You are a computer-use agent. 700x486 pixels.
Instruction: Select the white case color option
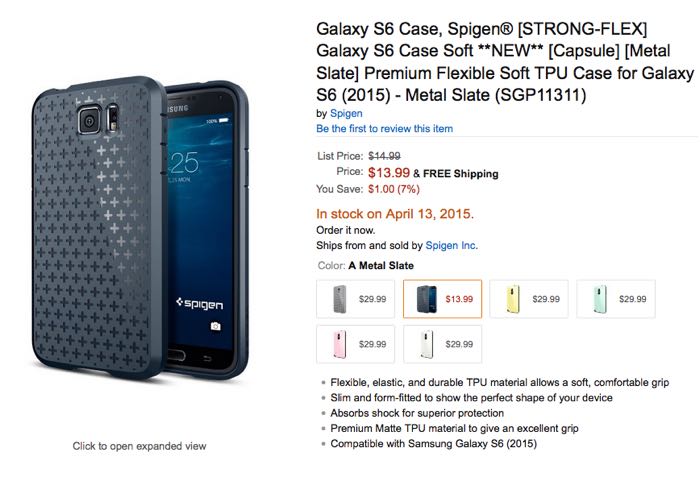click(x=442, y=343)
